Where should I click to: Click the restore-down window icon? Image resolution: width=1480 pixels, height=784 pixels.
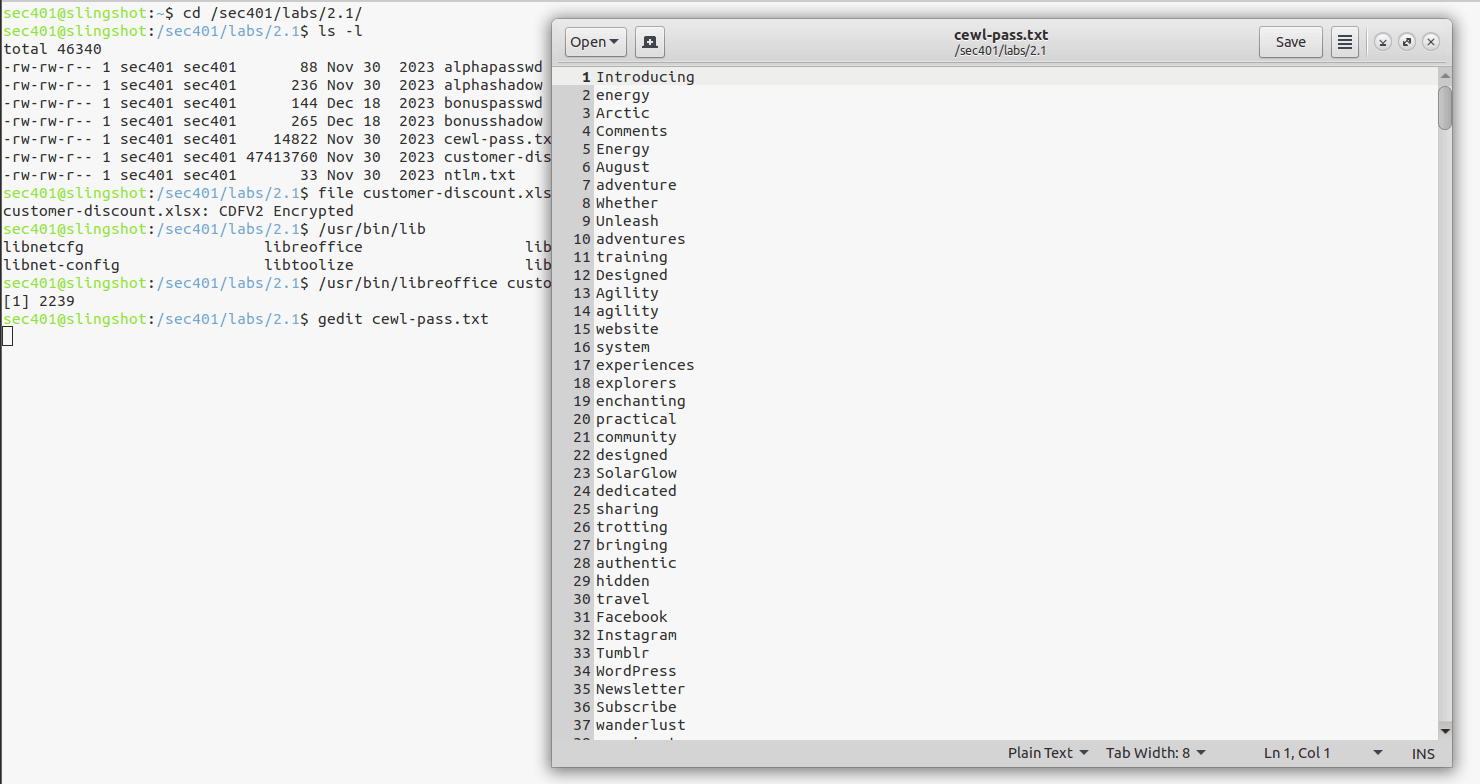pos(1383,41)
